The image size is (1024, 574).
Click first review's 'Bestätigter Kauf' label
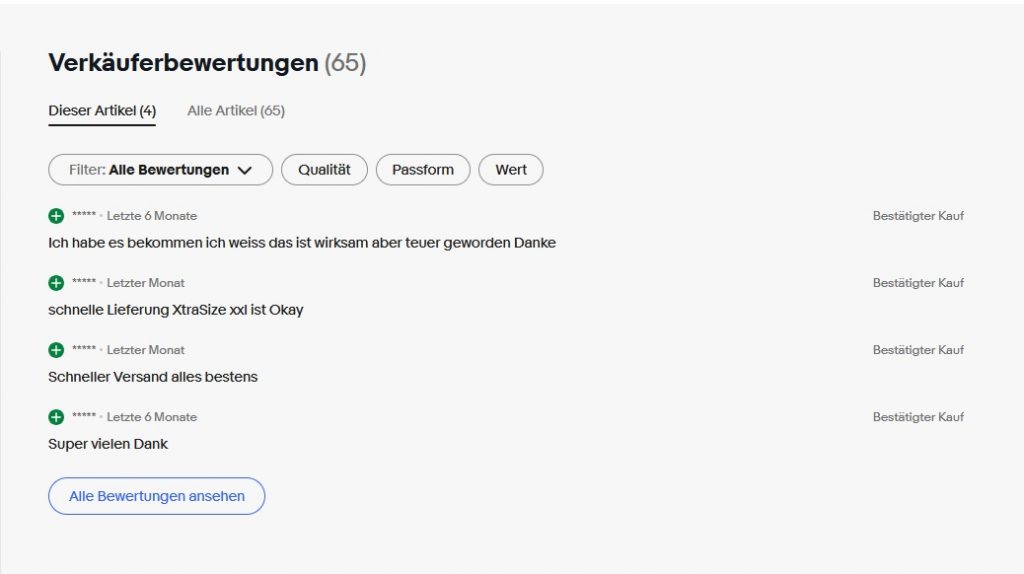point(918,216)
